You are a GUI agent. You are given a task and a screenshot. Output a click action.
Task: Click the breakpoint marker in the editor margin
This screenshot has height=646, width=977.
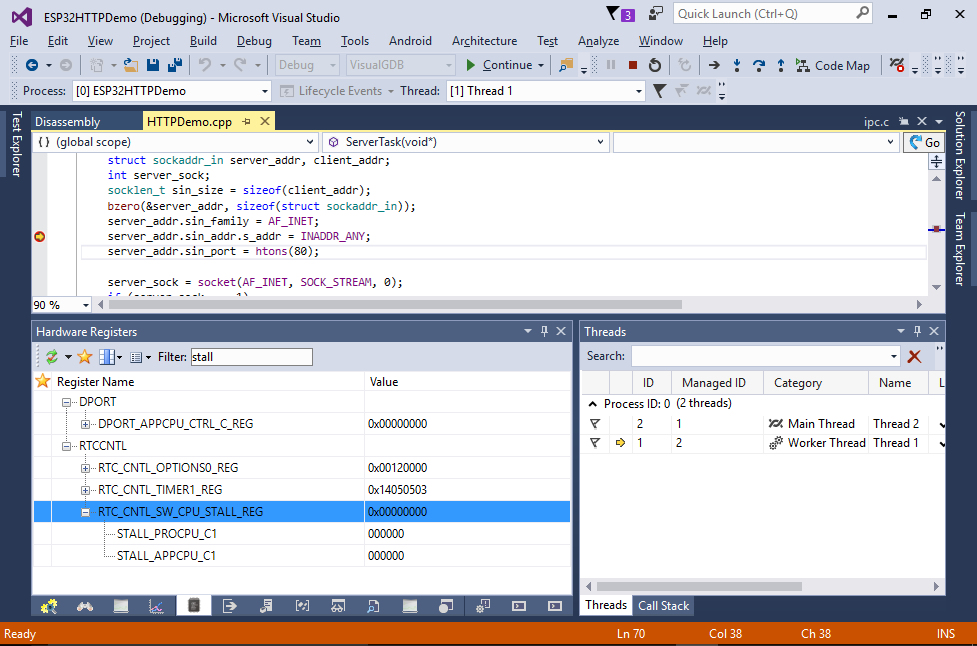pos(39,237)
